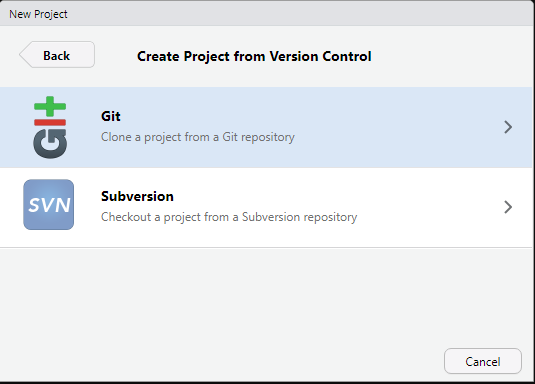Choose "Clone a project from a Git repository"
535x384 pixels.
click(x=198, y=137)
